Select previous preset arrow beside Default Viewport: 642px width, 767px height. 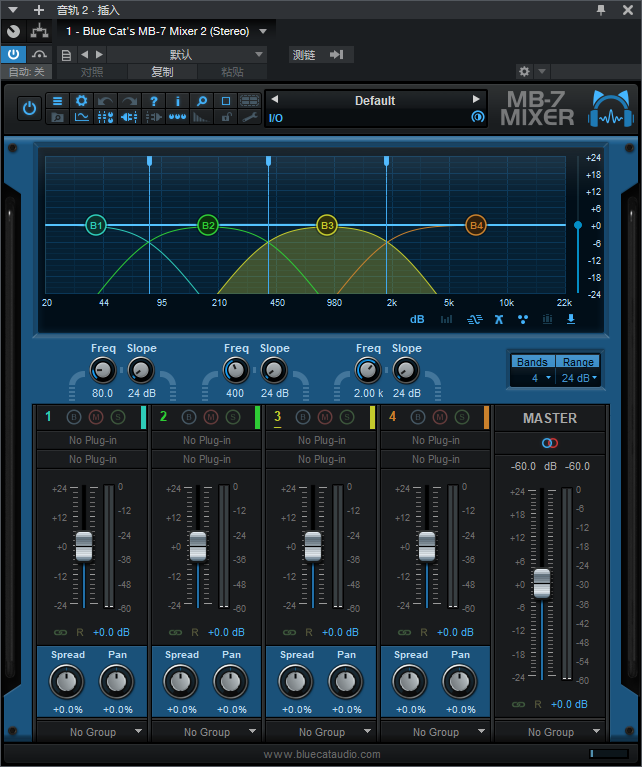(275, 99)
